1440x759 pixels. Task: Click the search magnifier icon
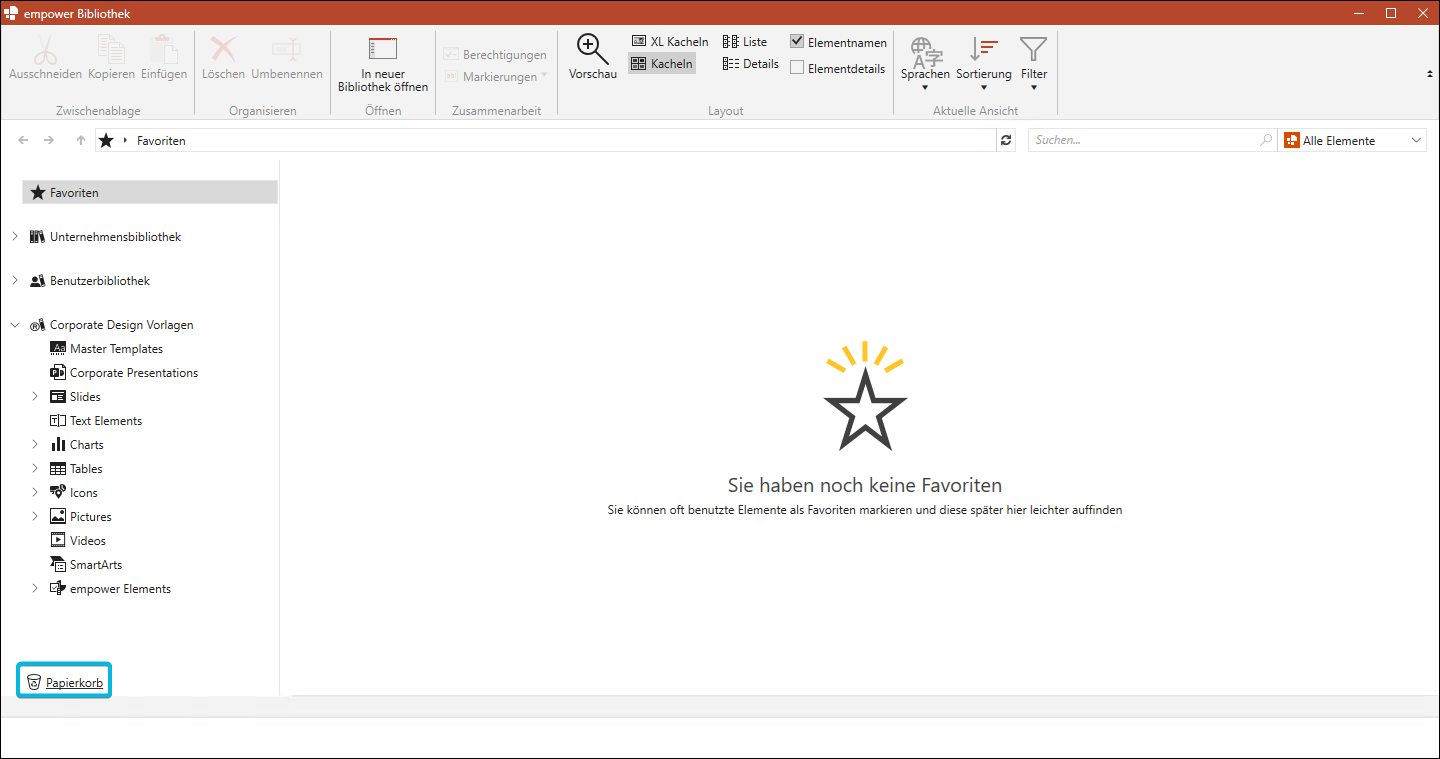(x=1267, y=141)
